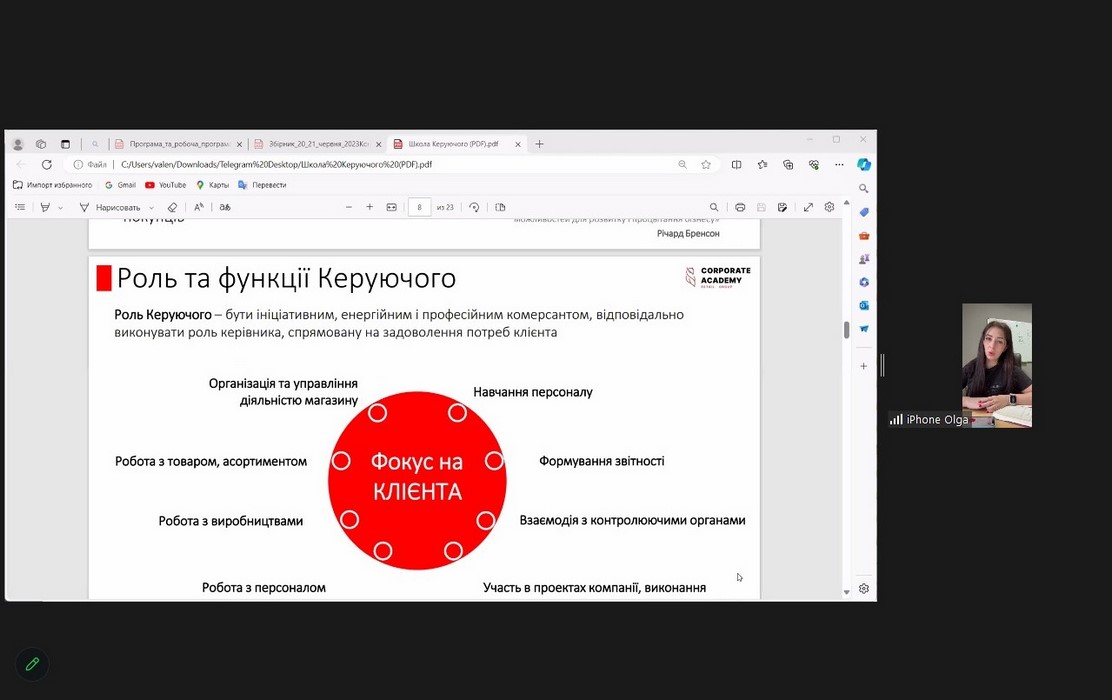Open the Edge three-dots menu

[x=839, y=165]
